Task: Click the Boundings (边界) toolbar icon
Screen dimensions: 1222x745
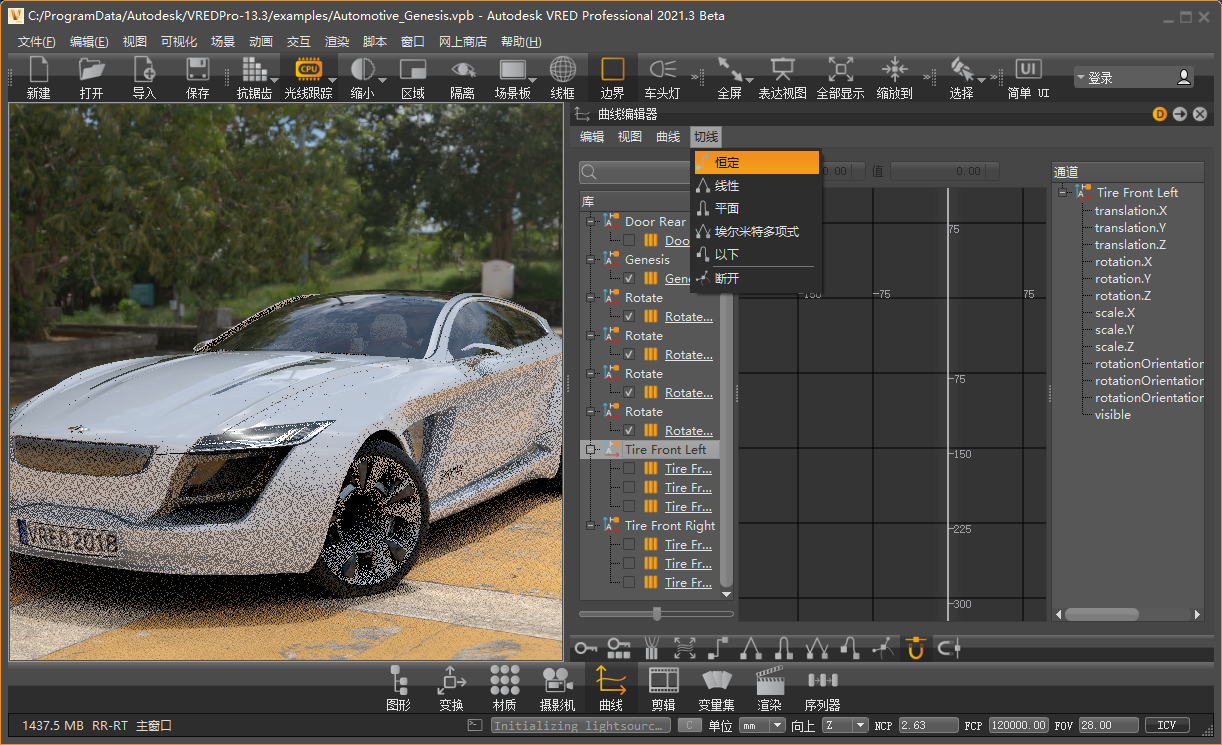Action: click(612, 69)
